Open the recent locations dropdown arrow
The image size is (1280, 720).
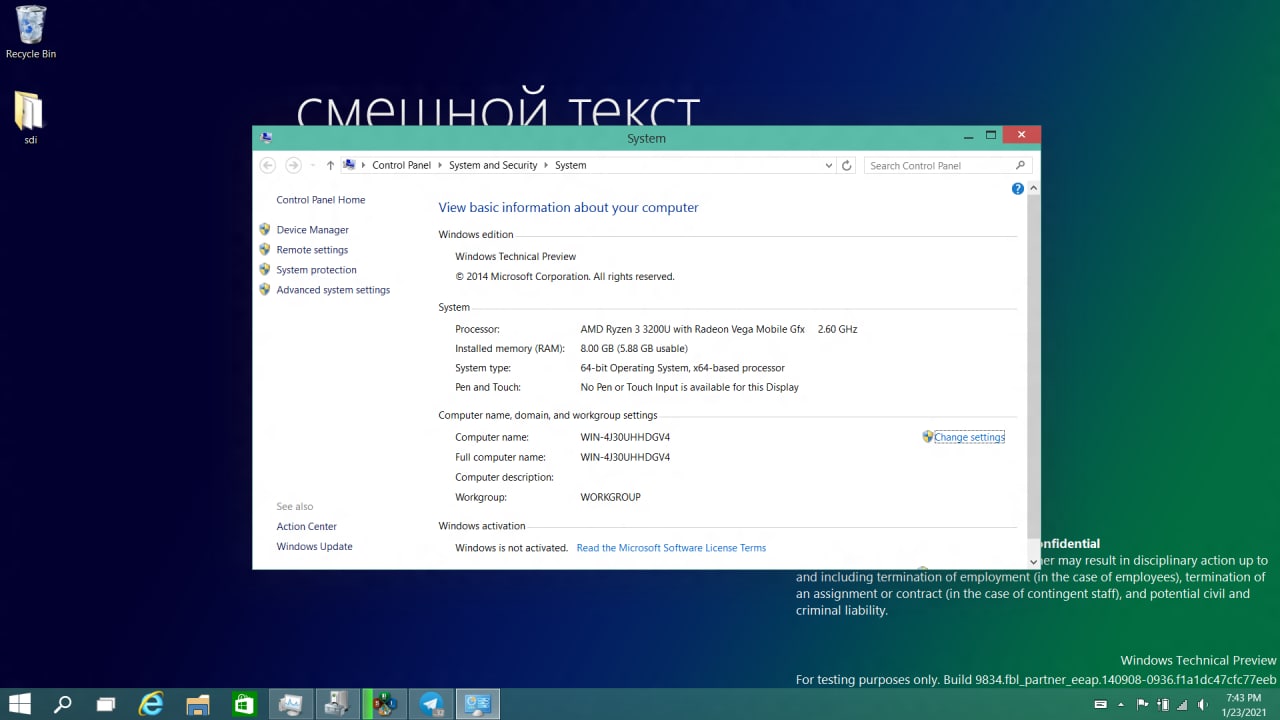[312, 166]
